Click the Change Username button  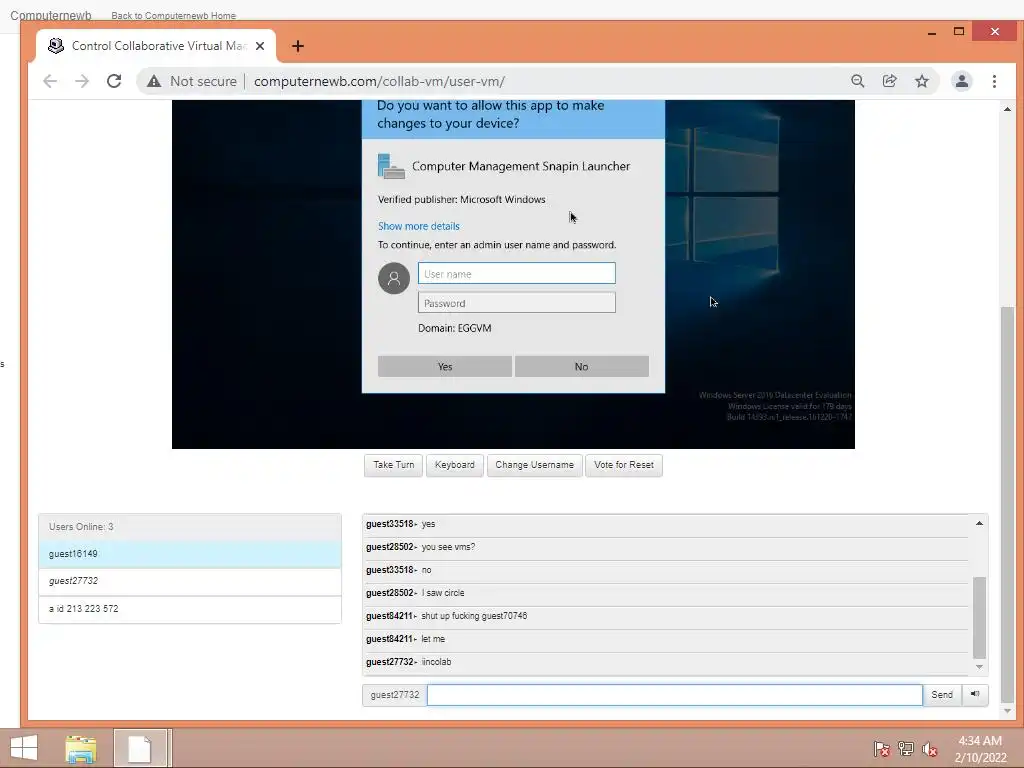tap(534, 465)
